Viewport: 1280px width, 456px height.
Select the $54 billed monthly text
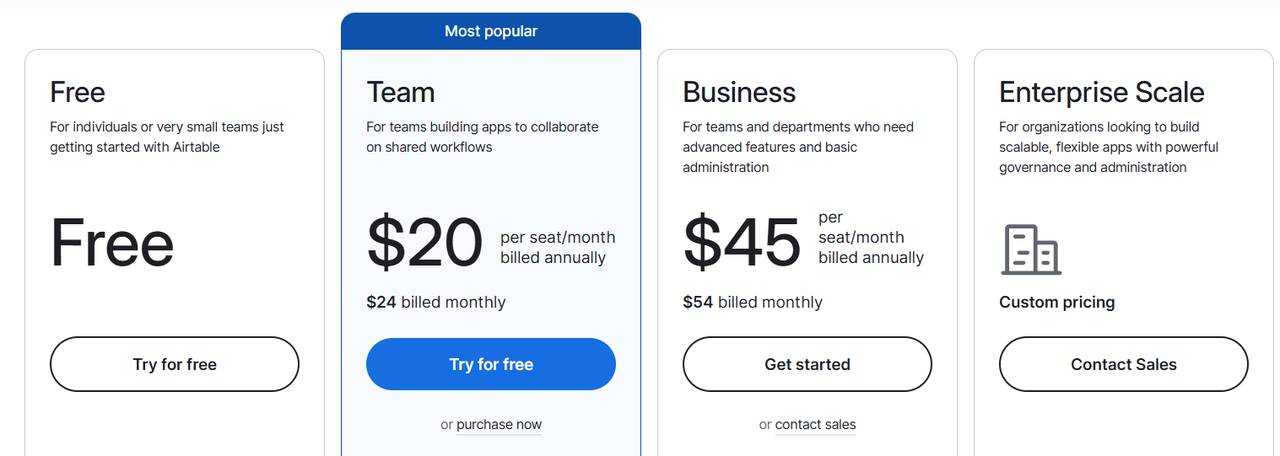coord(752,302)
